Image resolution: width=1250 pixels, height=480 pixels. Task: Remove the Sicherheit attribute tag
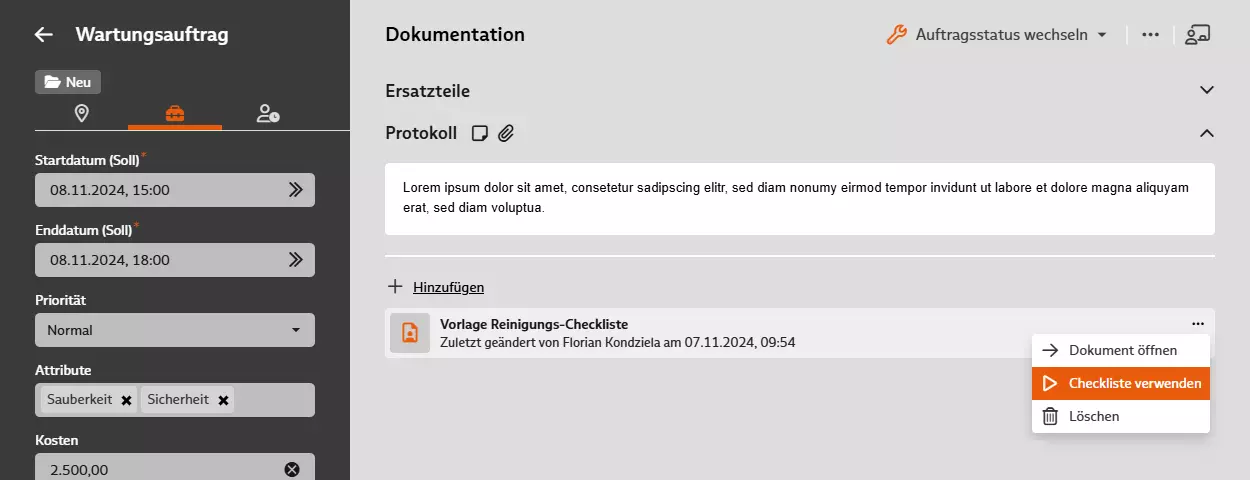223,400
